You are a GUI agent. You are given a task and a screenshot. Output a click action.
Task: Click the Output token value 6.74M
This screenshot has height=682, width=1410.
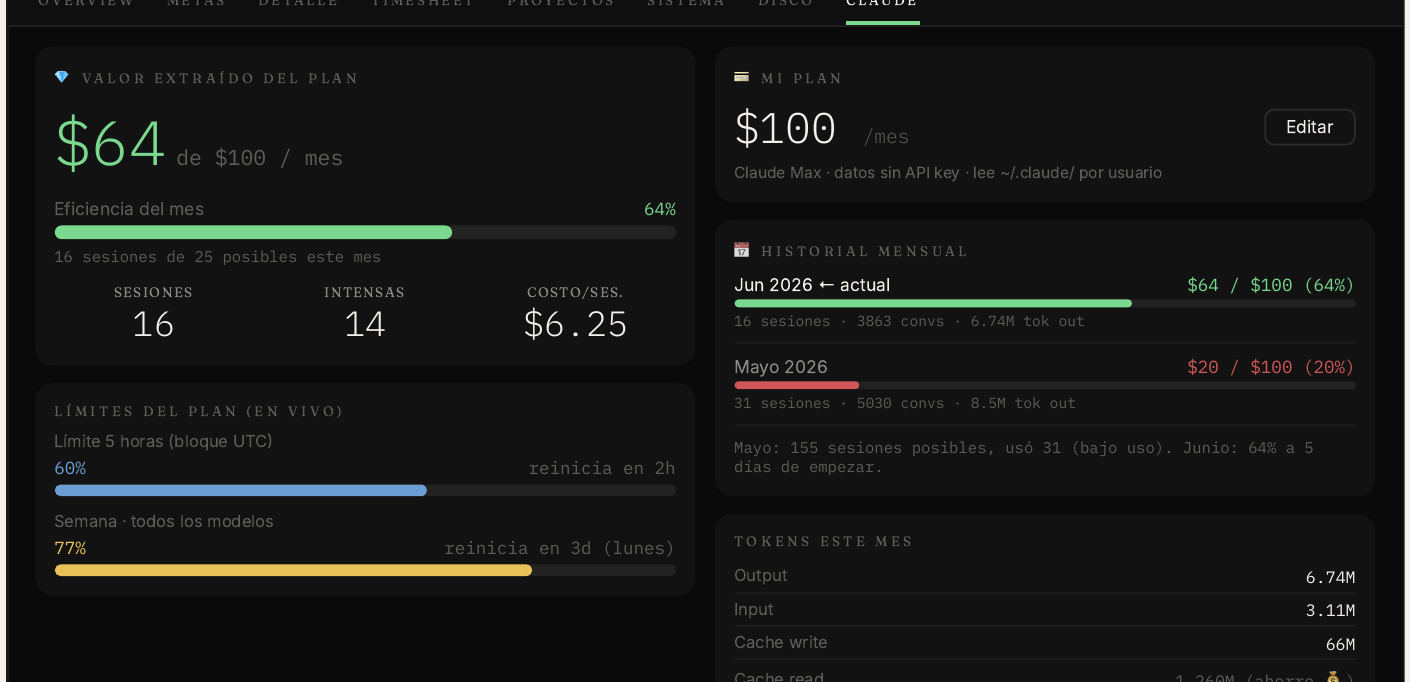point(1330,577)
